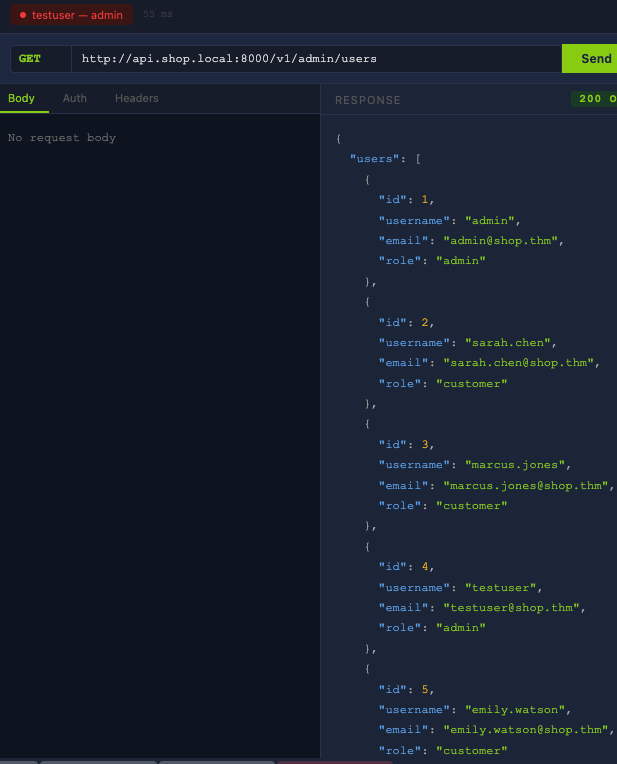Select the Body tab
617x764 pixels.
click(21, 98)
